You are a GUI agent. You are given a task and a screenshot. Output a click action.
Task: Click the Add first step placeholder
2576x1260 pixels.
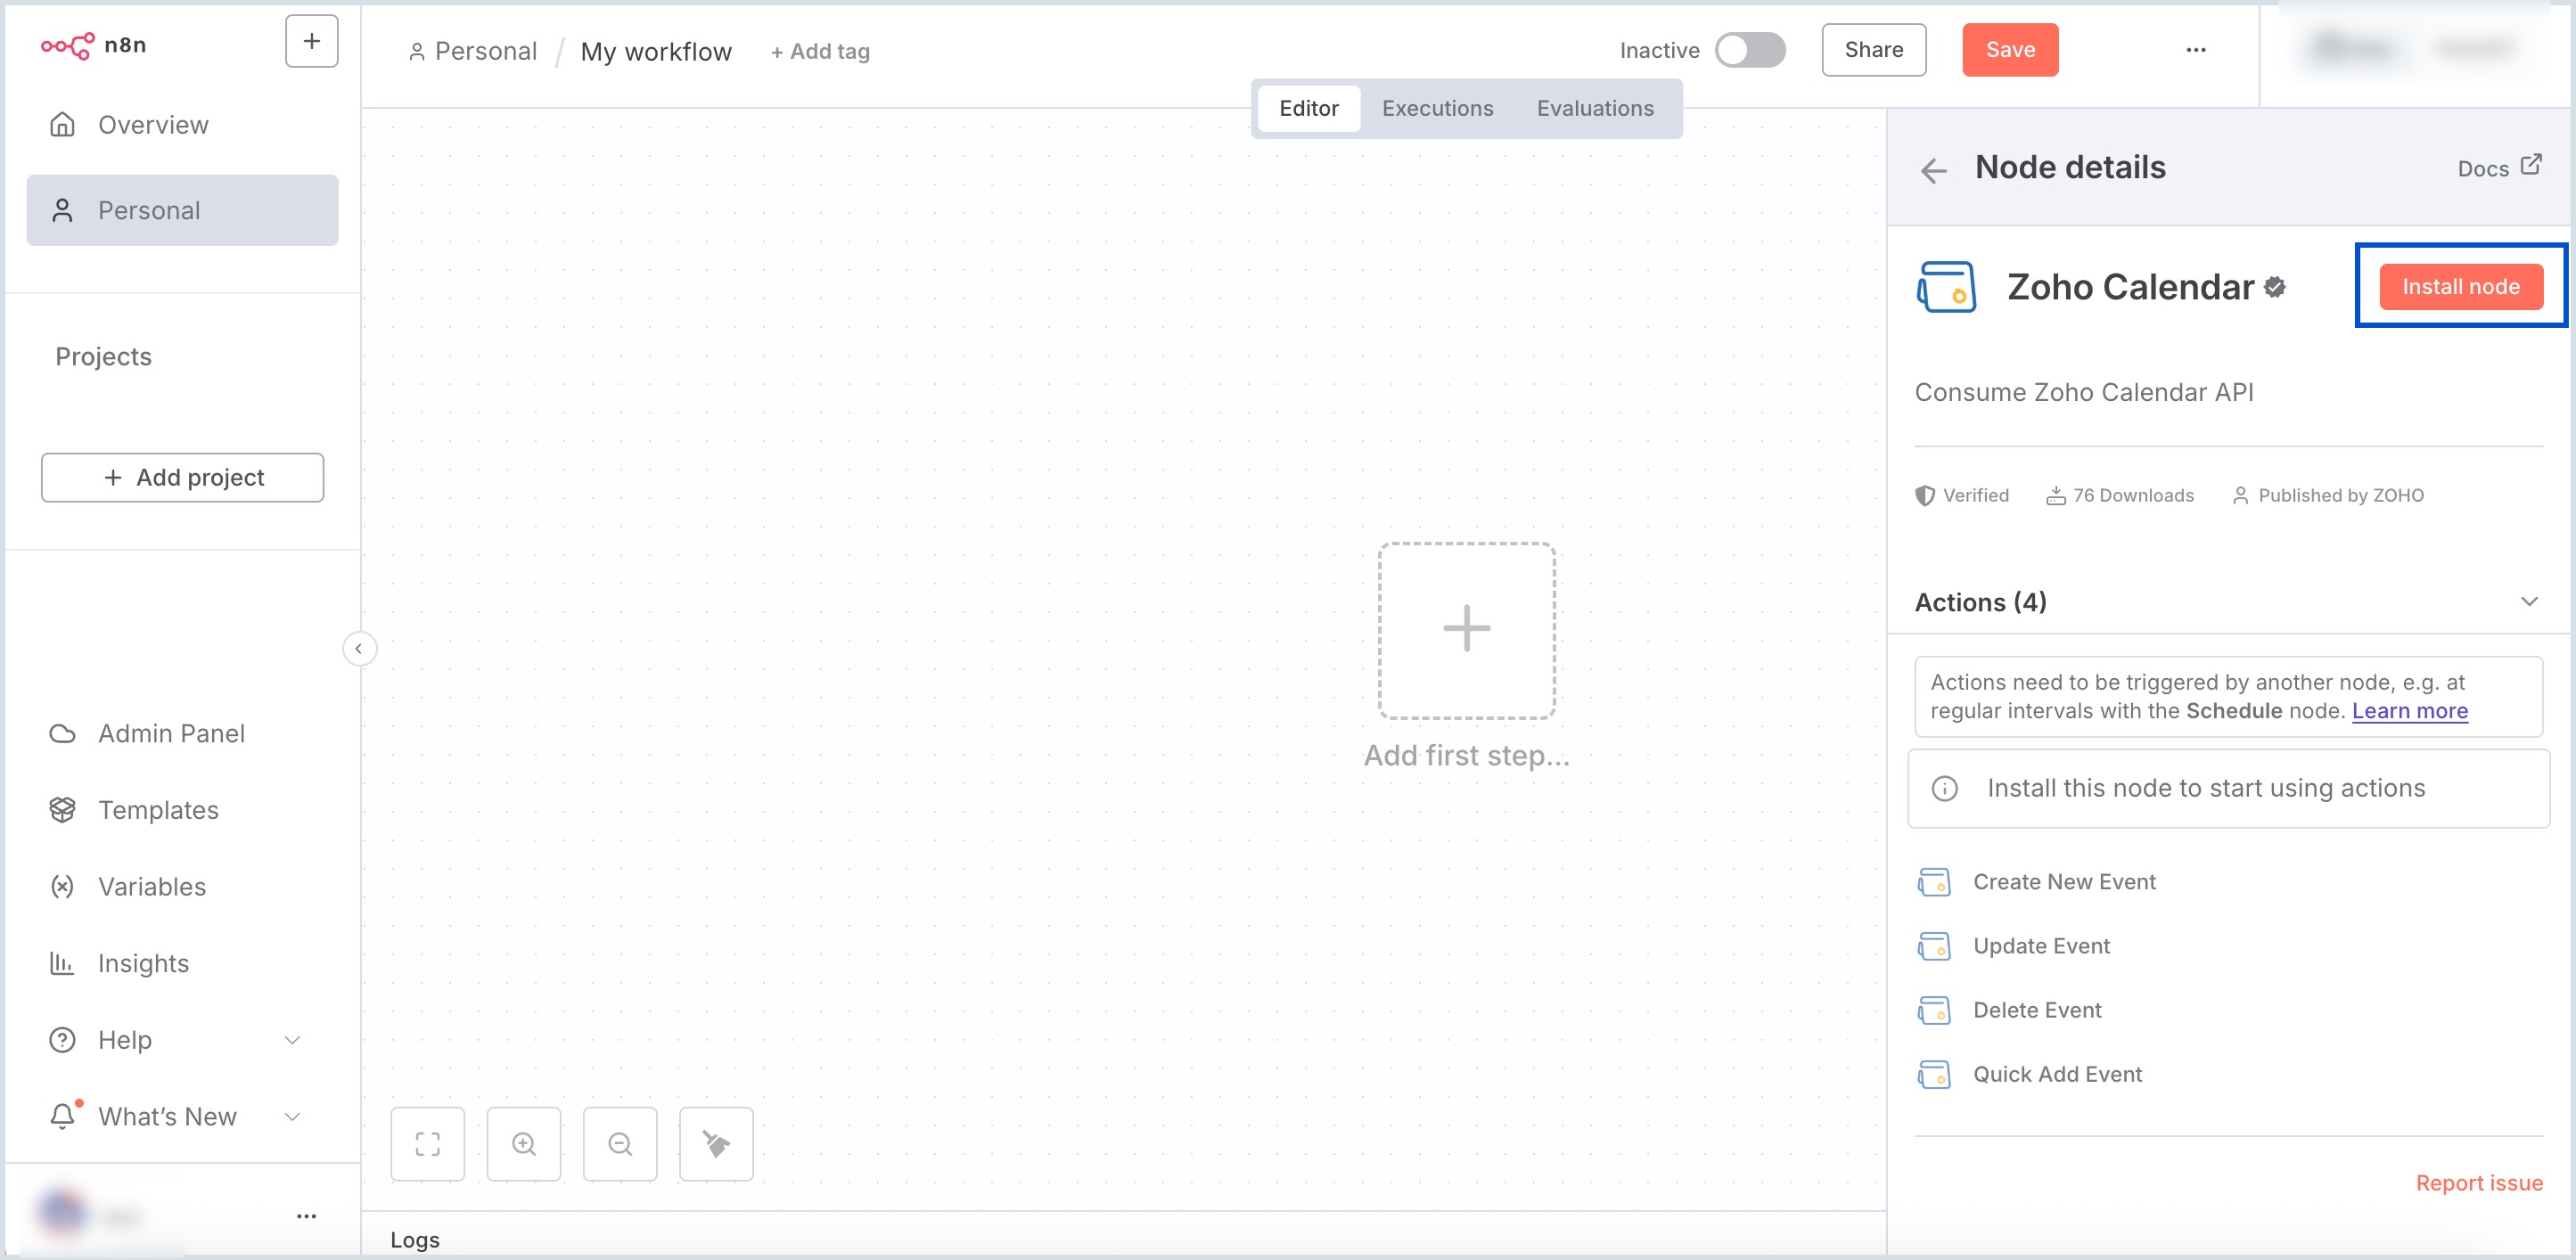click(1466, 631)
